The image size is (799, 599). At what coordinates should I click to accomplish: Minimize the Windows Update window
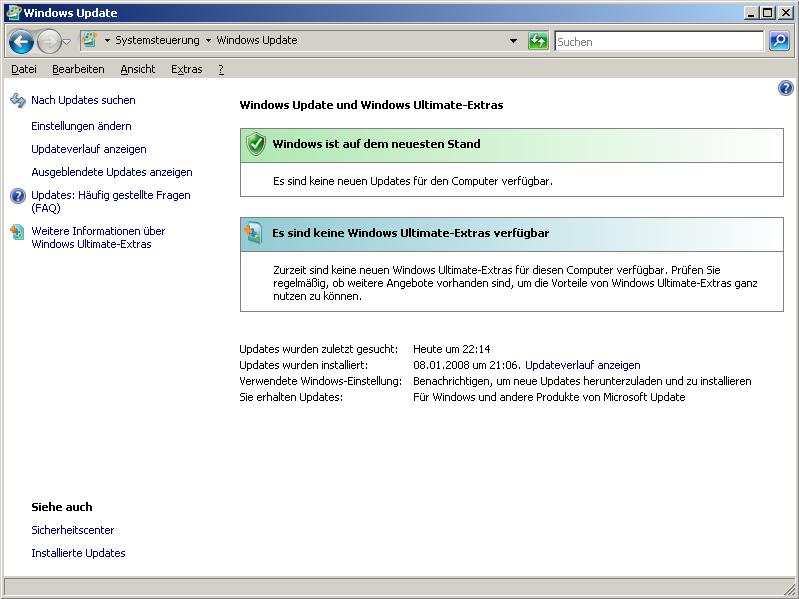pos(750,13)
